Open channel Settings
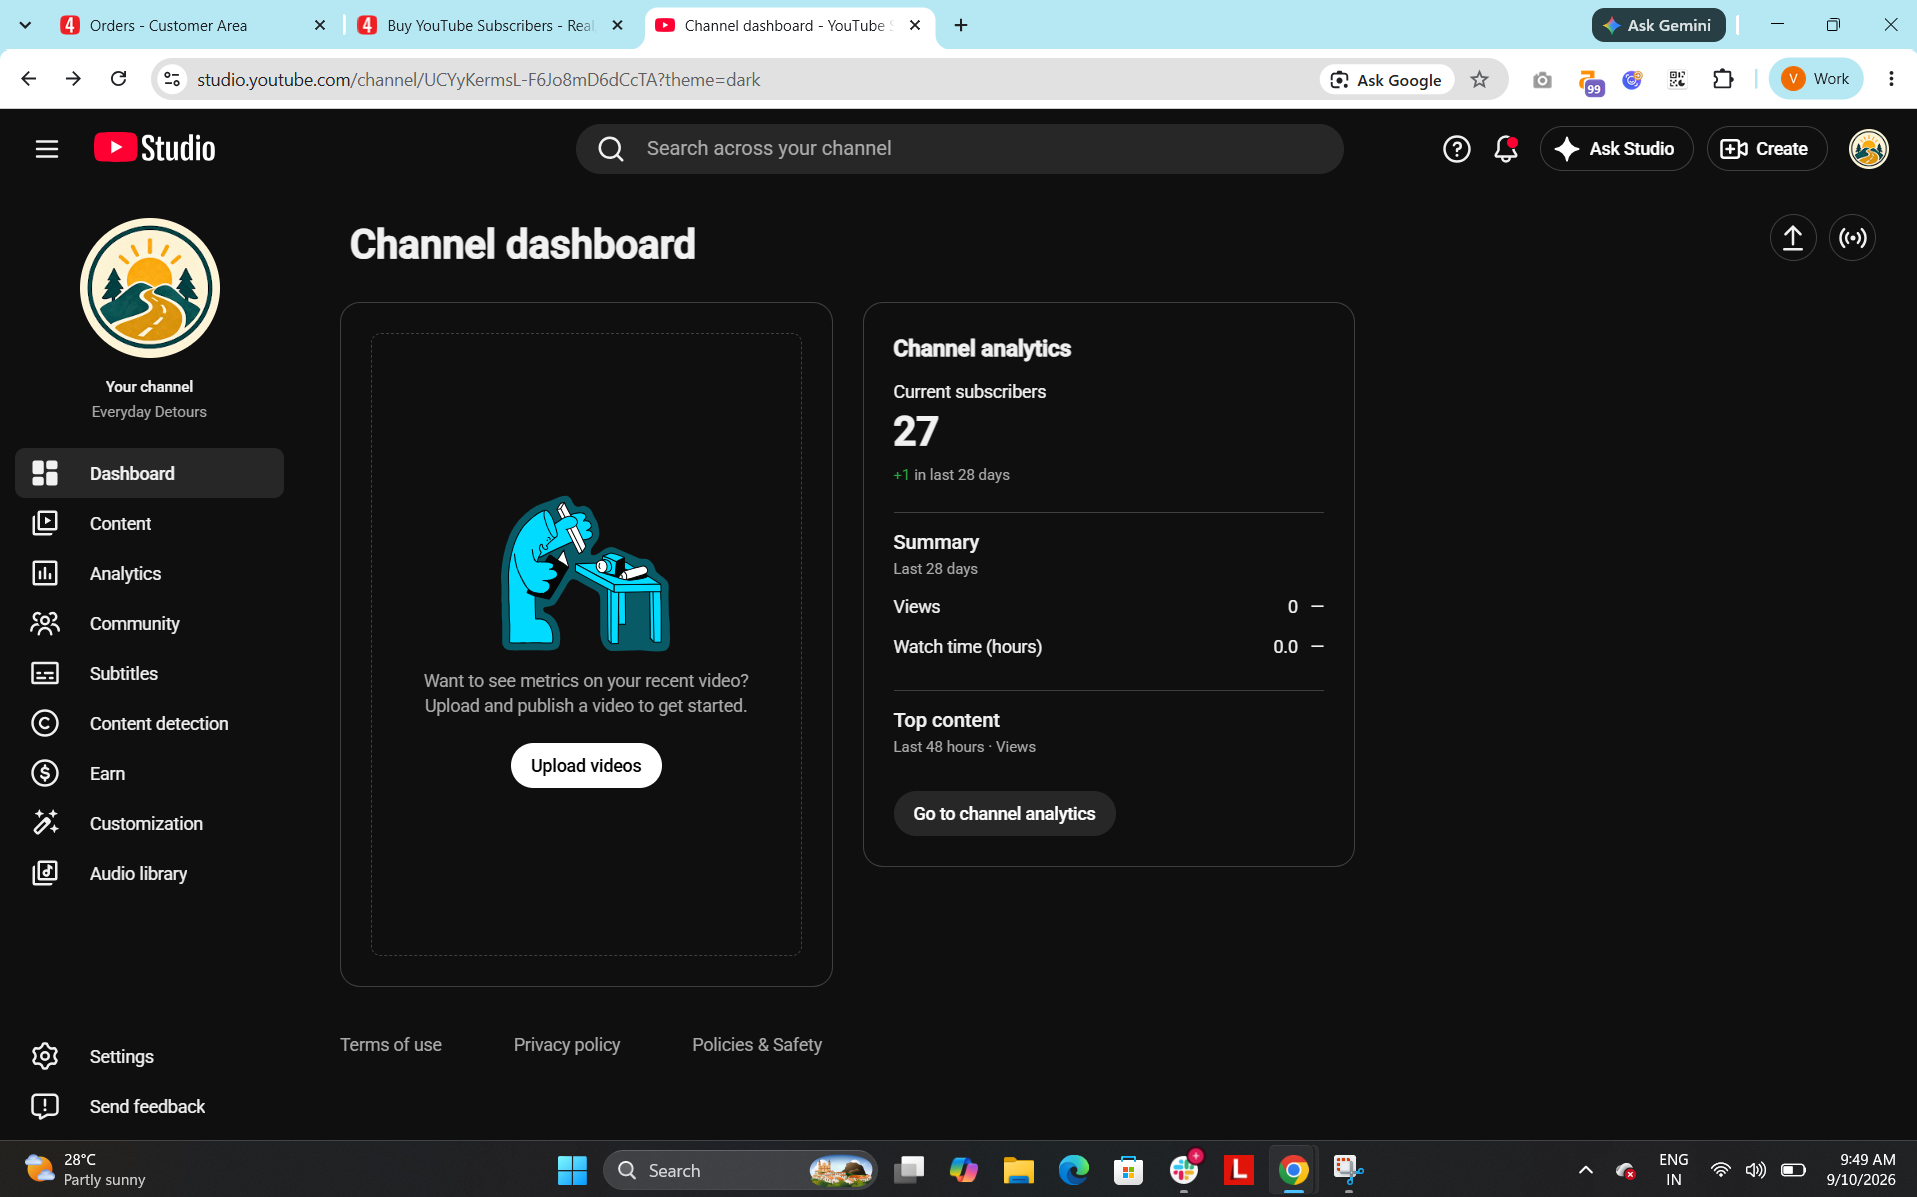Viewport: 1917px width, 1197px height. pyautogui.click(x=149, y=1056)
